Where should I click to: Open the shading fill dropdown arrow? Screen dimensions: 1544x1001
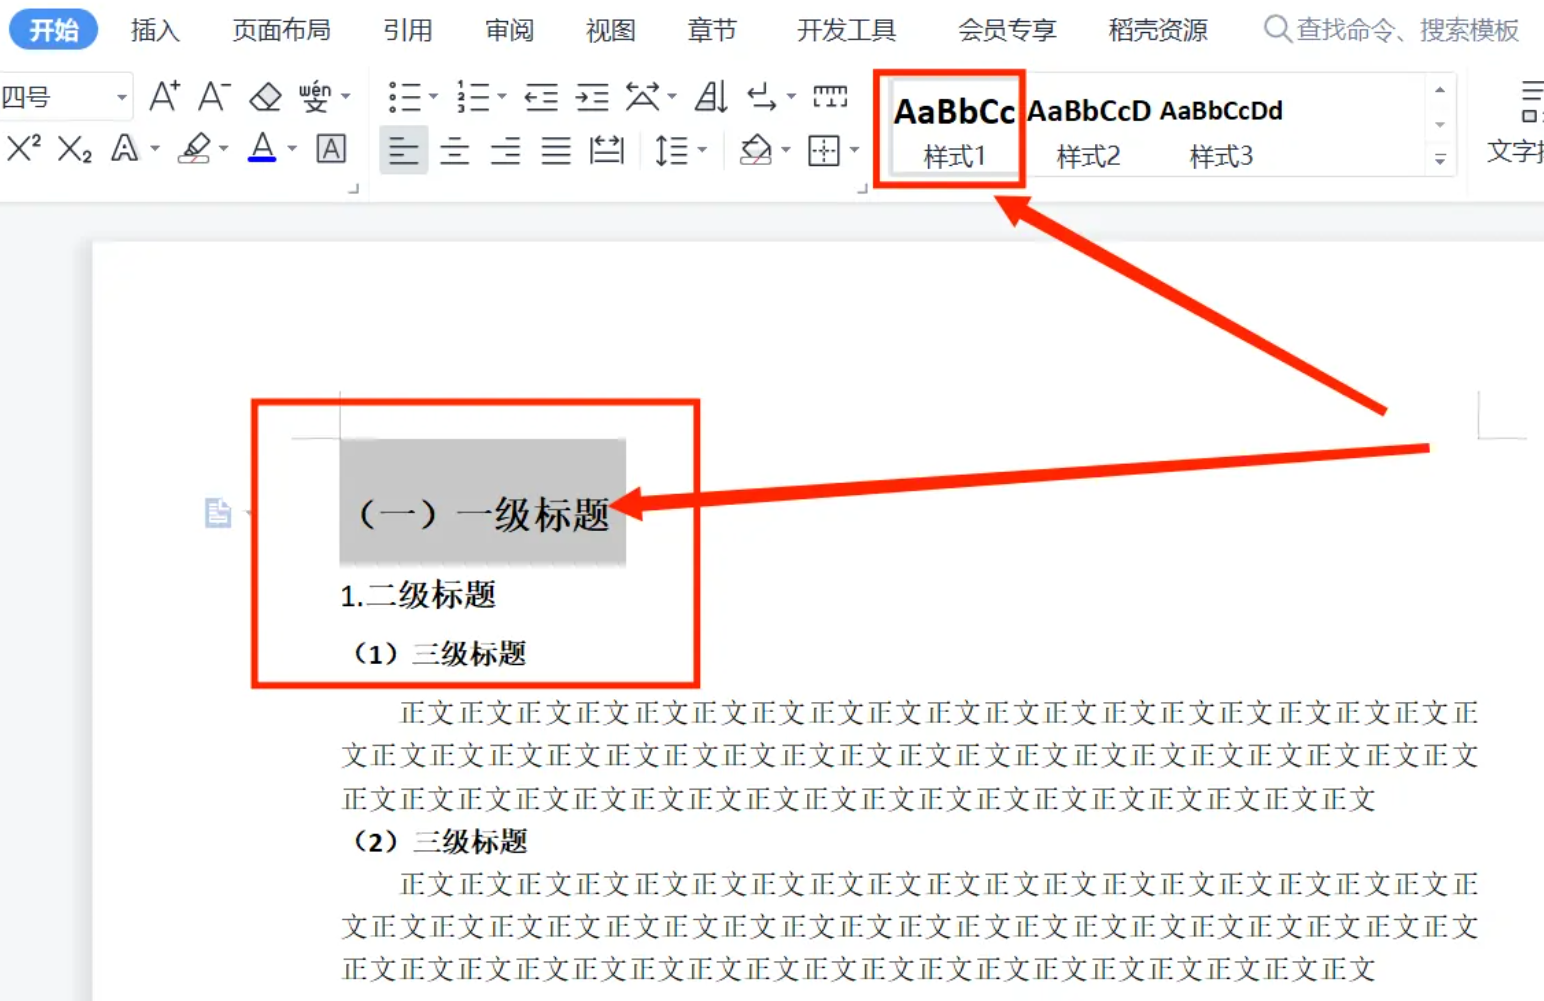click(x=786, y=150)
